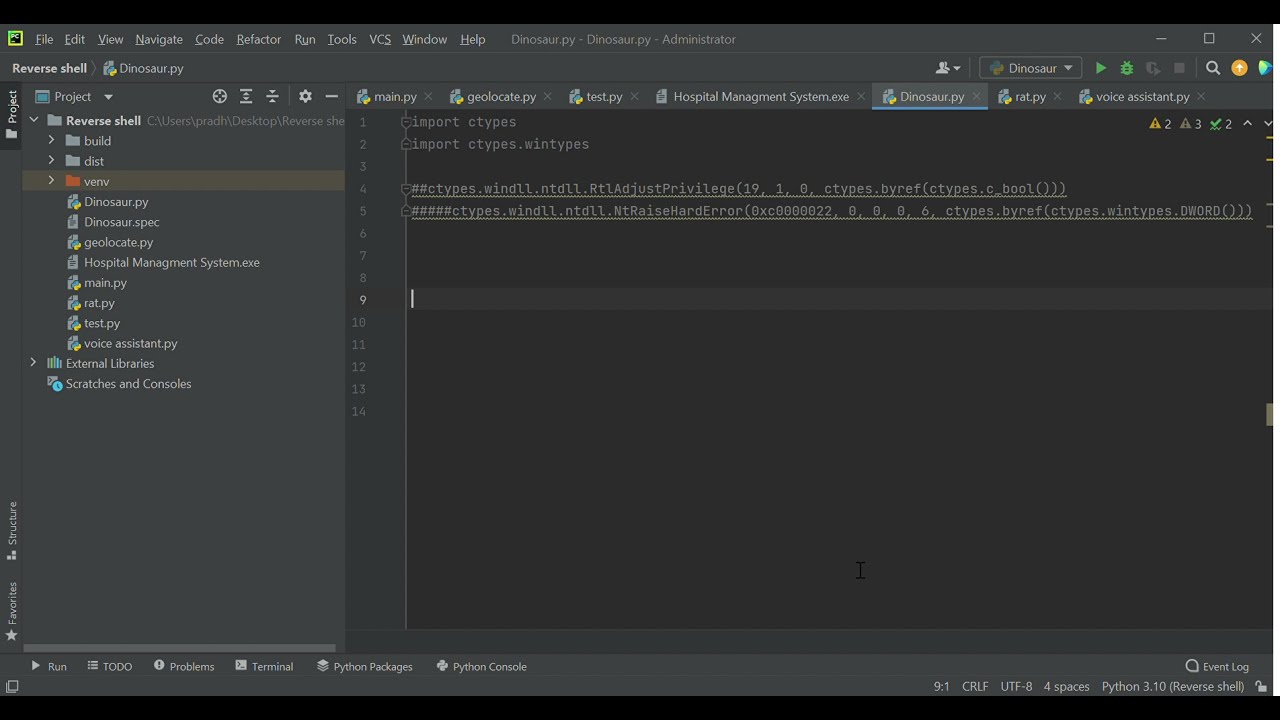Viewport: 1280px width, 720px height.
Task: Close Hospital Managment System.exe tab
Action: pyautogui.click(x=861, y=96)
